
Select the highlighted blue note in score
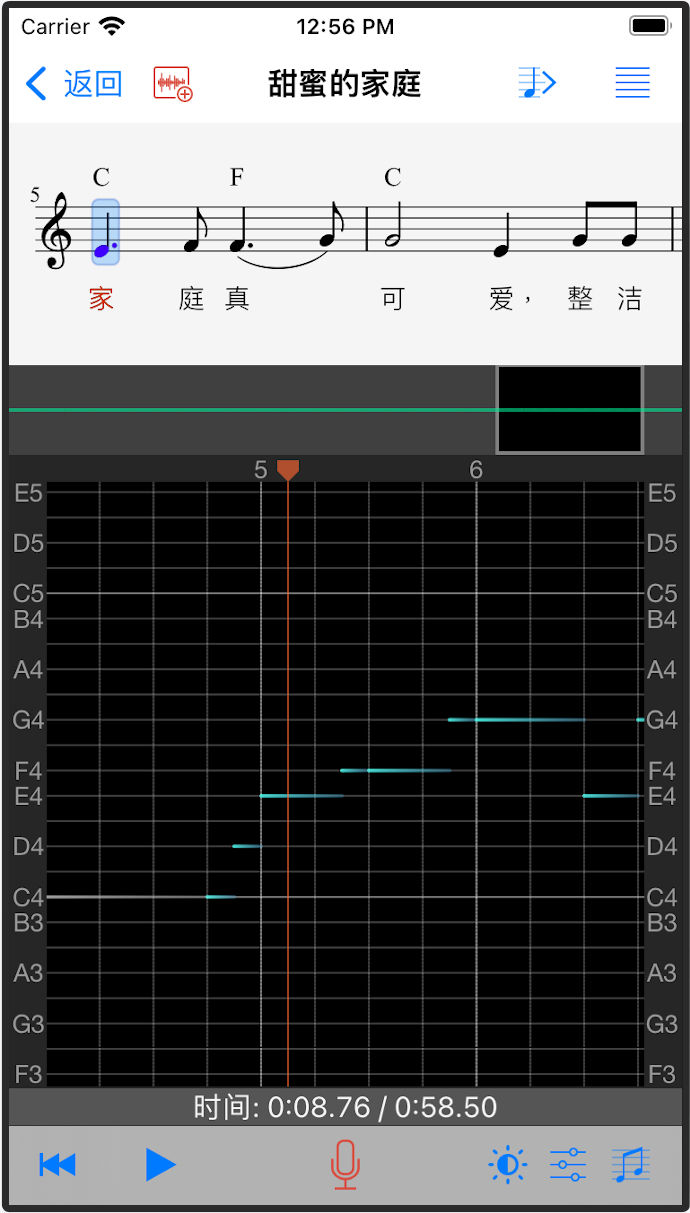(105, 232)
